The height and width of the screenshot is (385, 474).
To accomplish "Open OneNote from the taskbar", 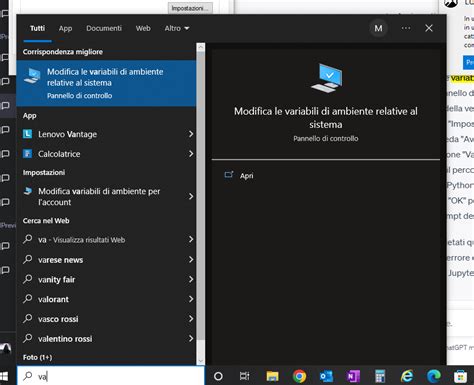I will pyautogui.click(x=353, y=376).
